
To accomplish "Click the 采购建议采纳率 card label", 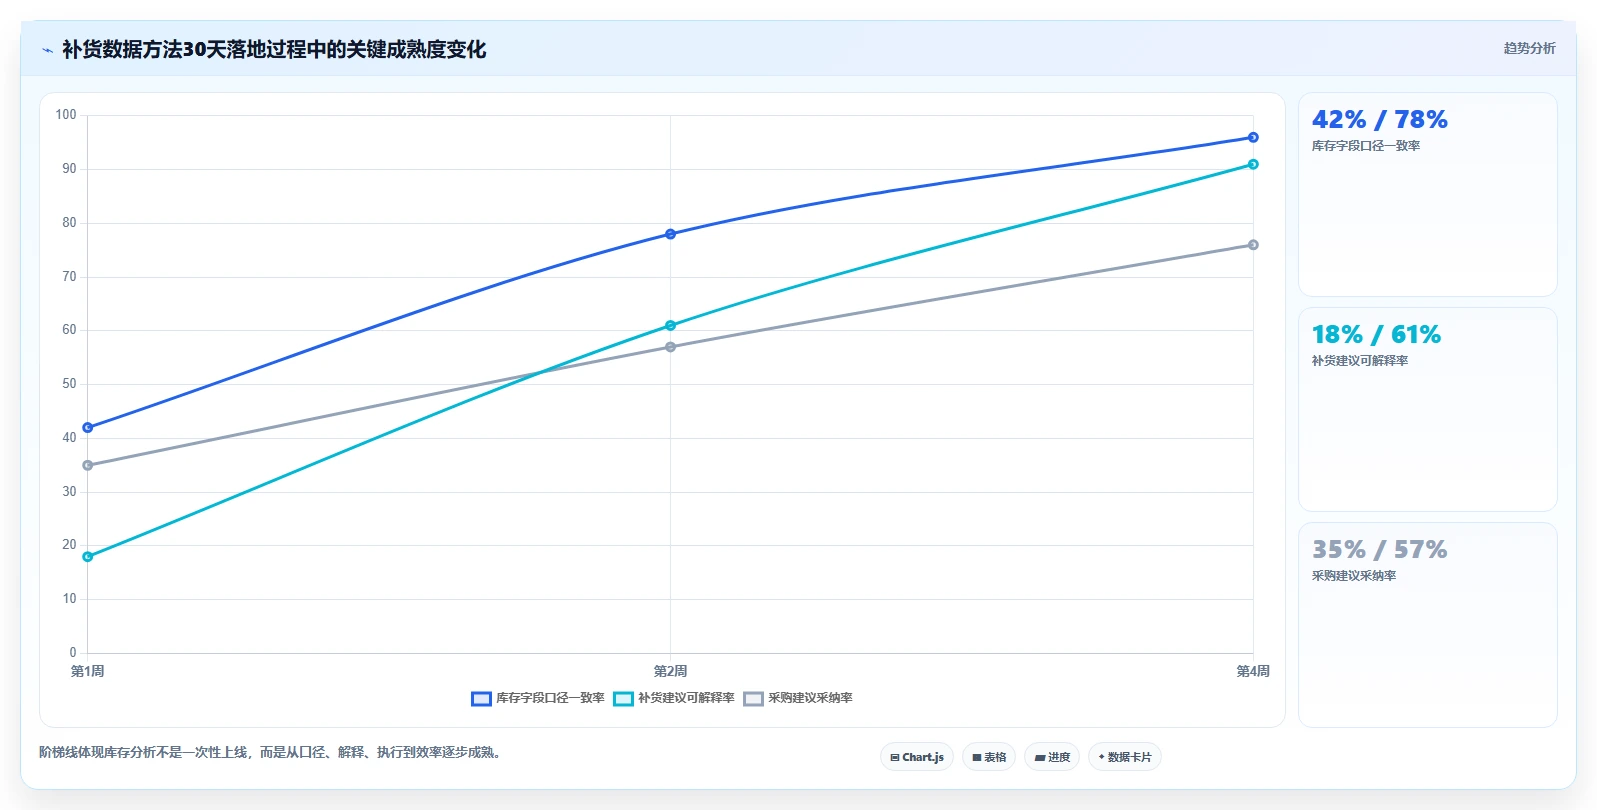I will 1354,576.
